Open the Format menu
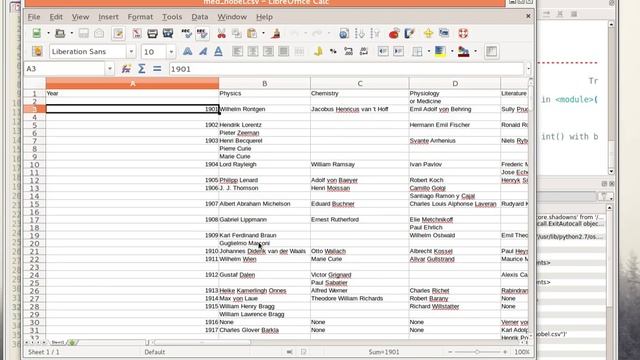640x360 pixels. coord(140,17)
